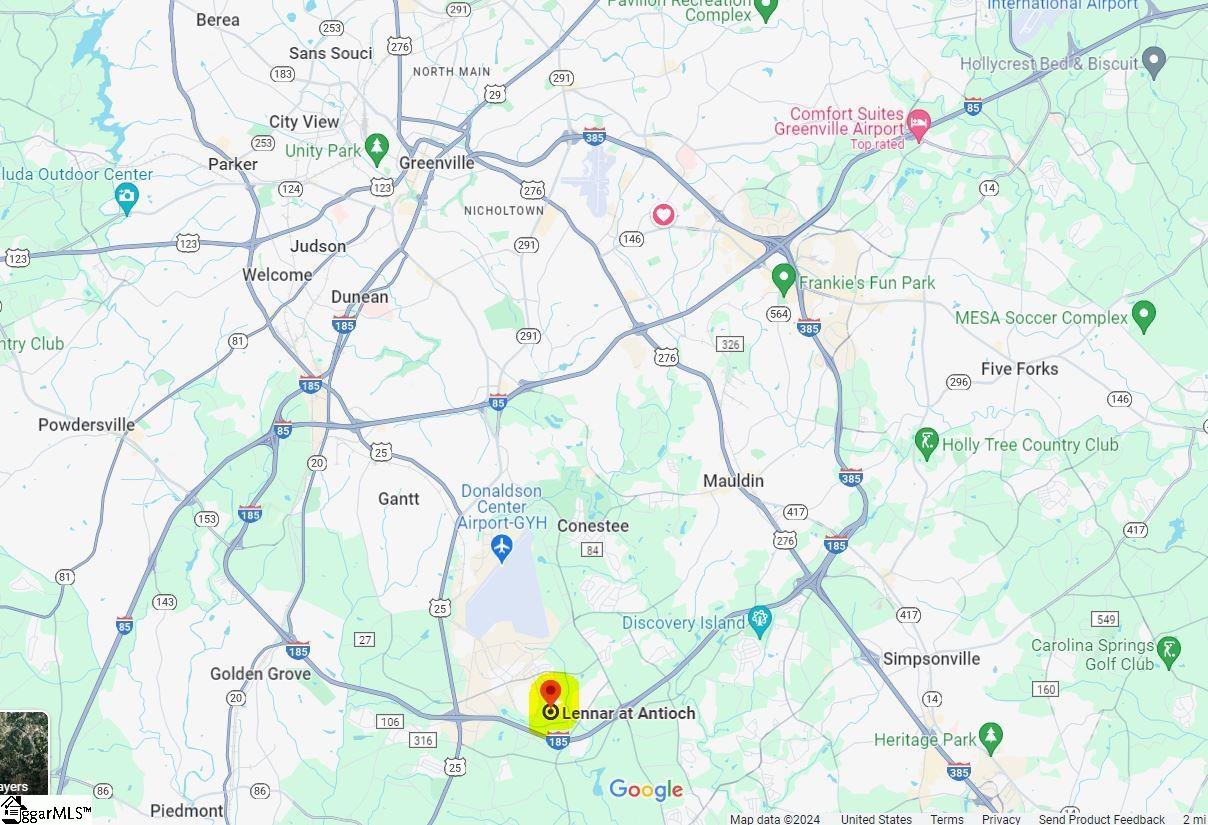Click the Google logo on map
The image size is (1208, 825).
click(646, 790)
